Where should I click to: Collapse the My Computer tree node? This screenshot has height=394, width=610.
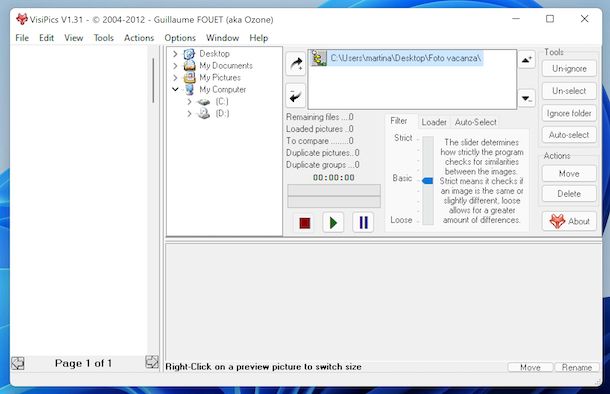(175, 89)
